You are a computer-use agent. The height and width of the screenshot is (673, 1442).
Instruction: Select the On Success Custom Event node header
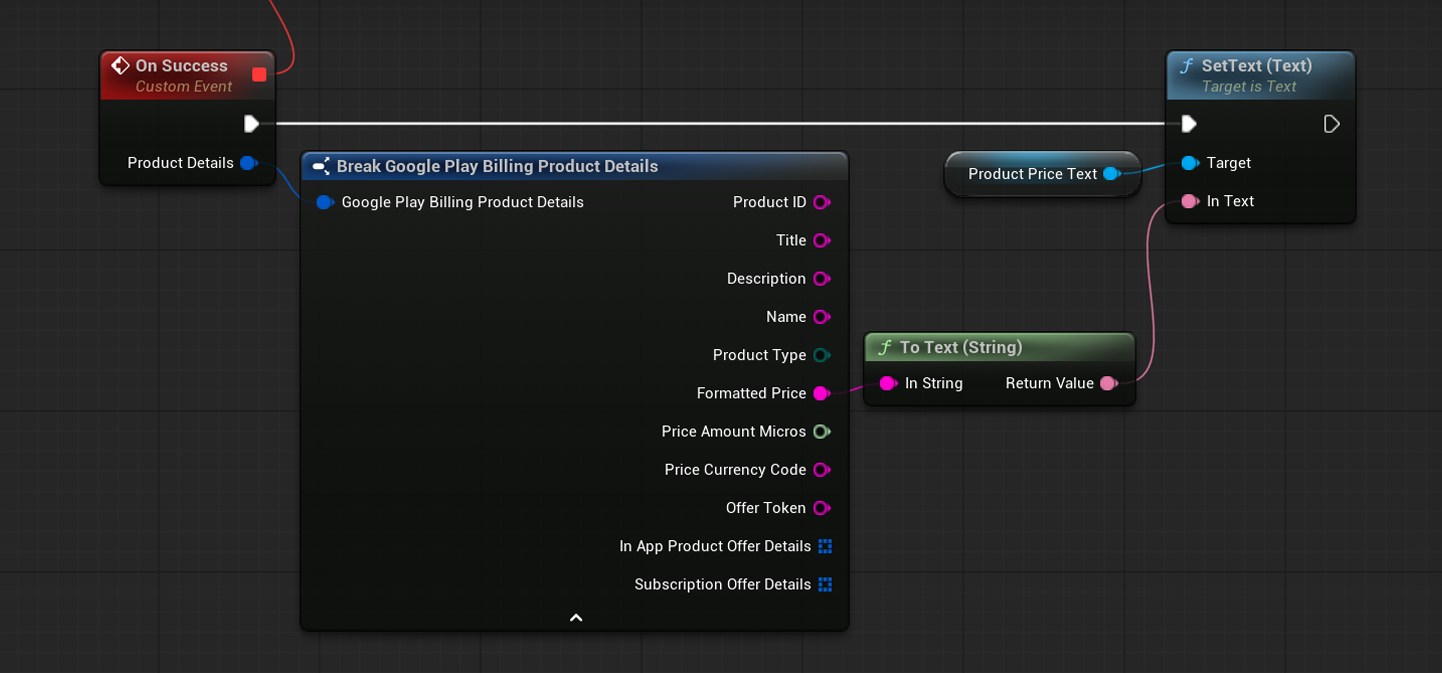tap(187, 75)
